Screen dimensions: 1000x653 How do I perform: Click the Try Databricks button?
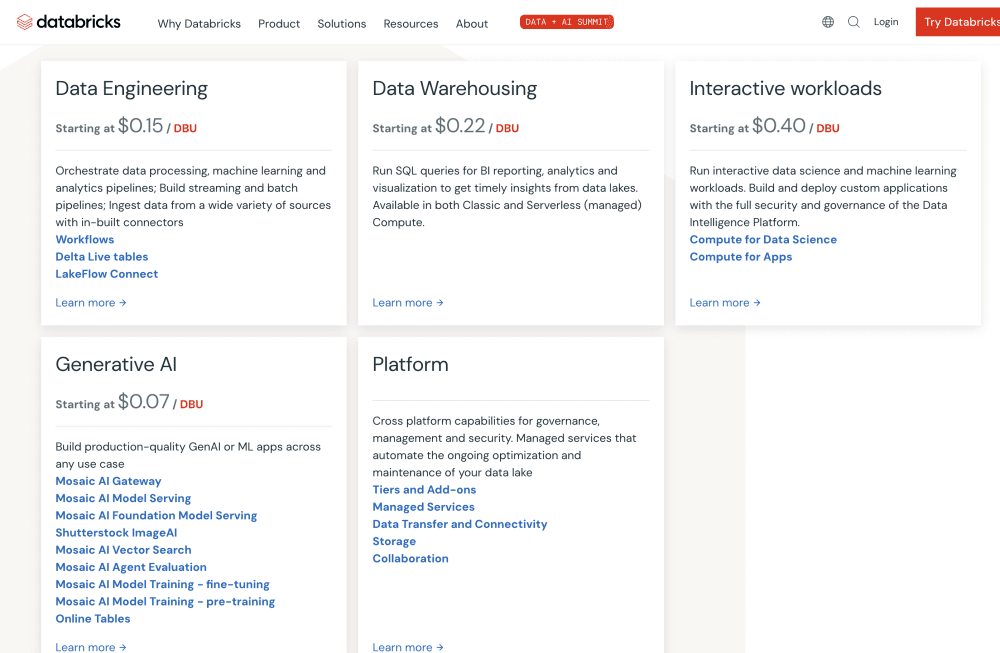click(958, 22)
